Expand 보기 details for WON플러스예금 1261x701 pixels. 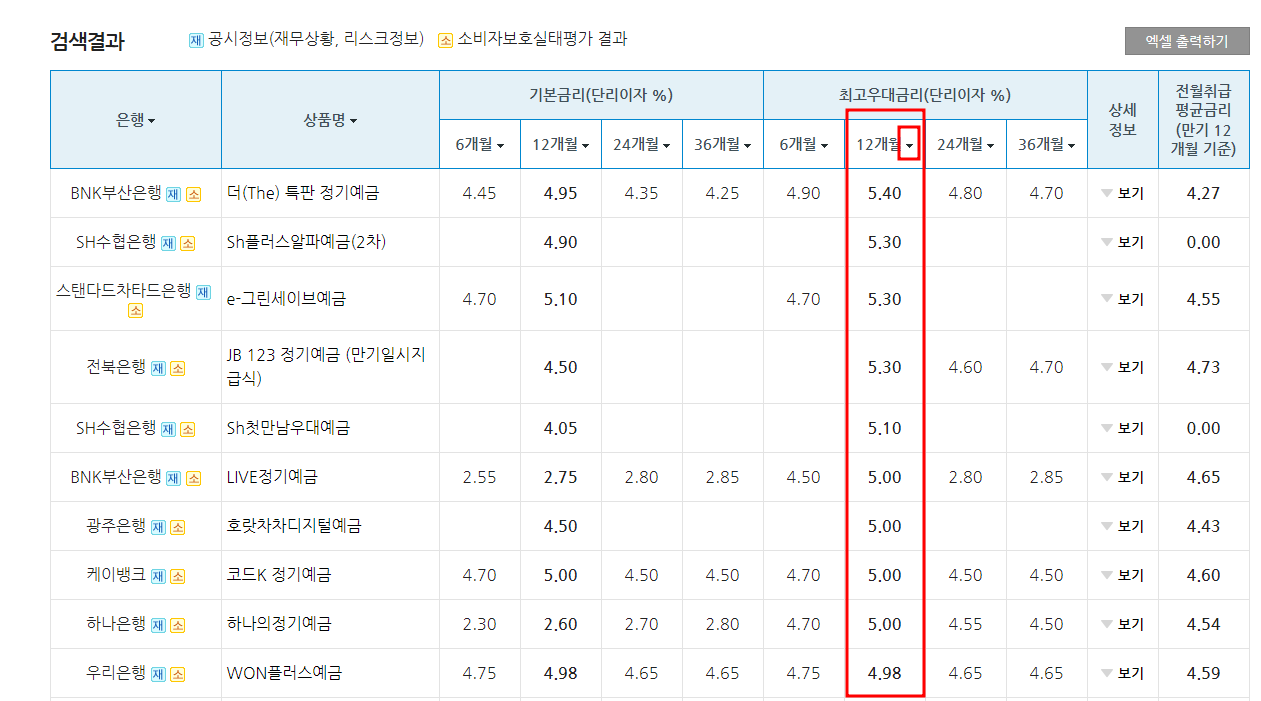[1122, 674]
